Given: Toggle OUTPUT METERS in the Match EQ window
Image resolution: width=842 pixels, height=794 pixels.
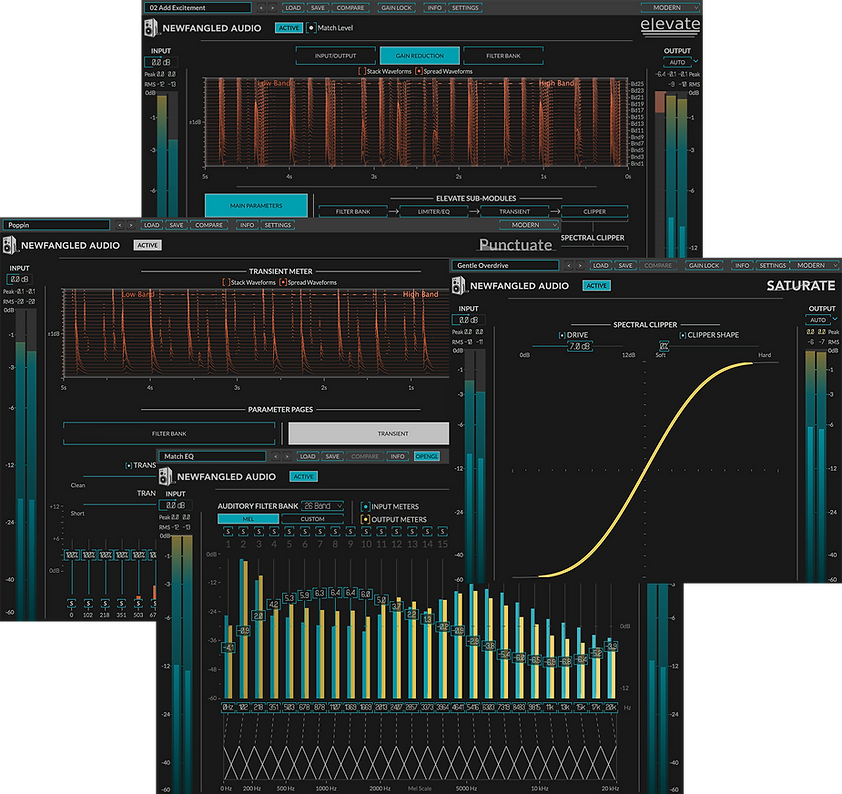Looking at the screenshot, I should (366, 519).
